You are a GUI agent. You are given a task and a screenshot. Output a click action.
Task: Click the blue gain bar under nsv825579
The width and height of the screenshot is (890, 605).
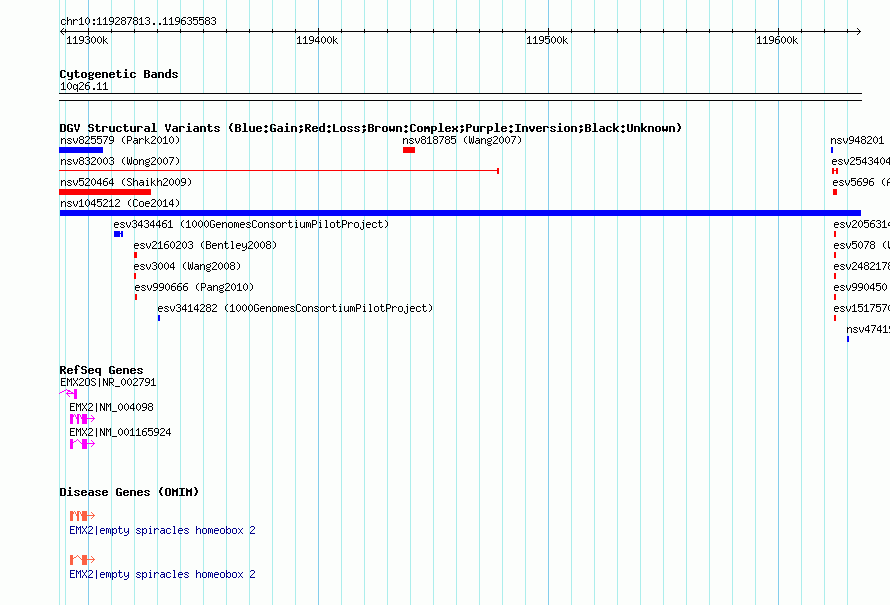click(81, 150)
